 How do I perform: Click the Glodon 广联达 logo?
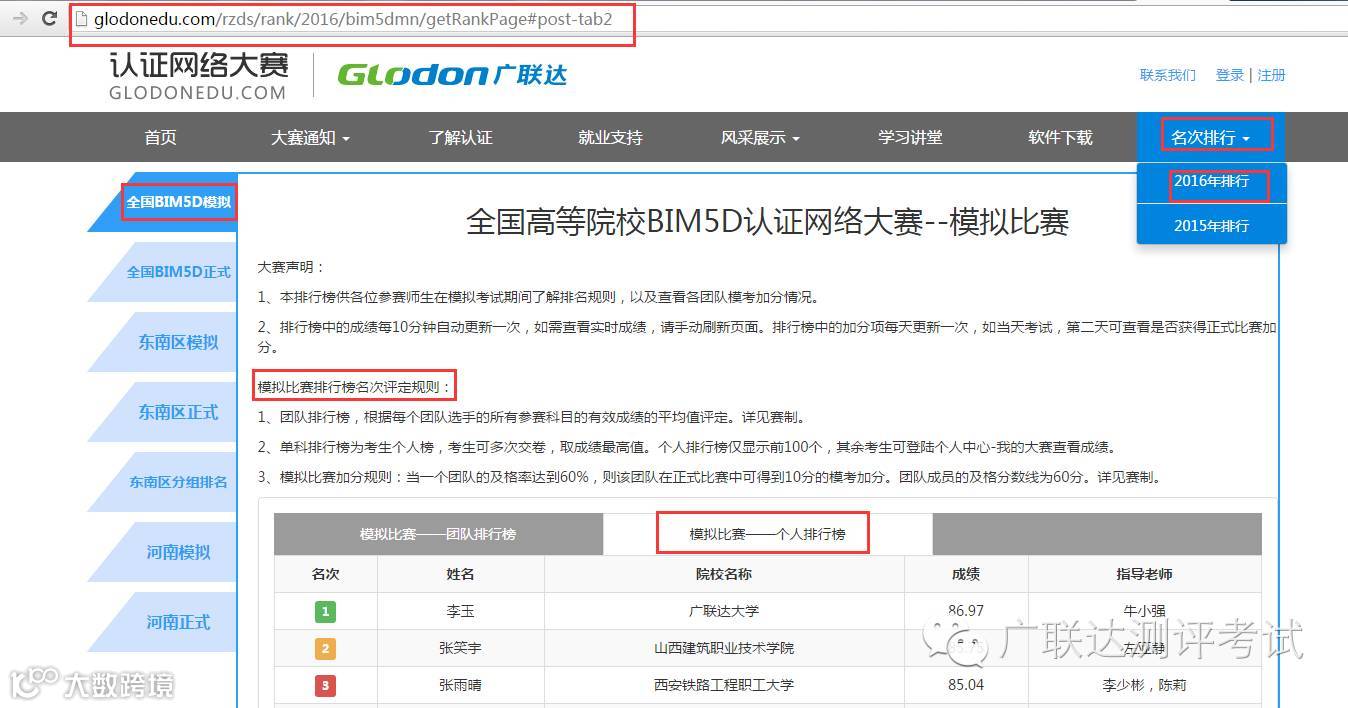[452, 75]
